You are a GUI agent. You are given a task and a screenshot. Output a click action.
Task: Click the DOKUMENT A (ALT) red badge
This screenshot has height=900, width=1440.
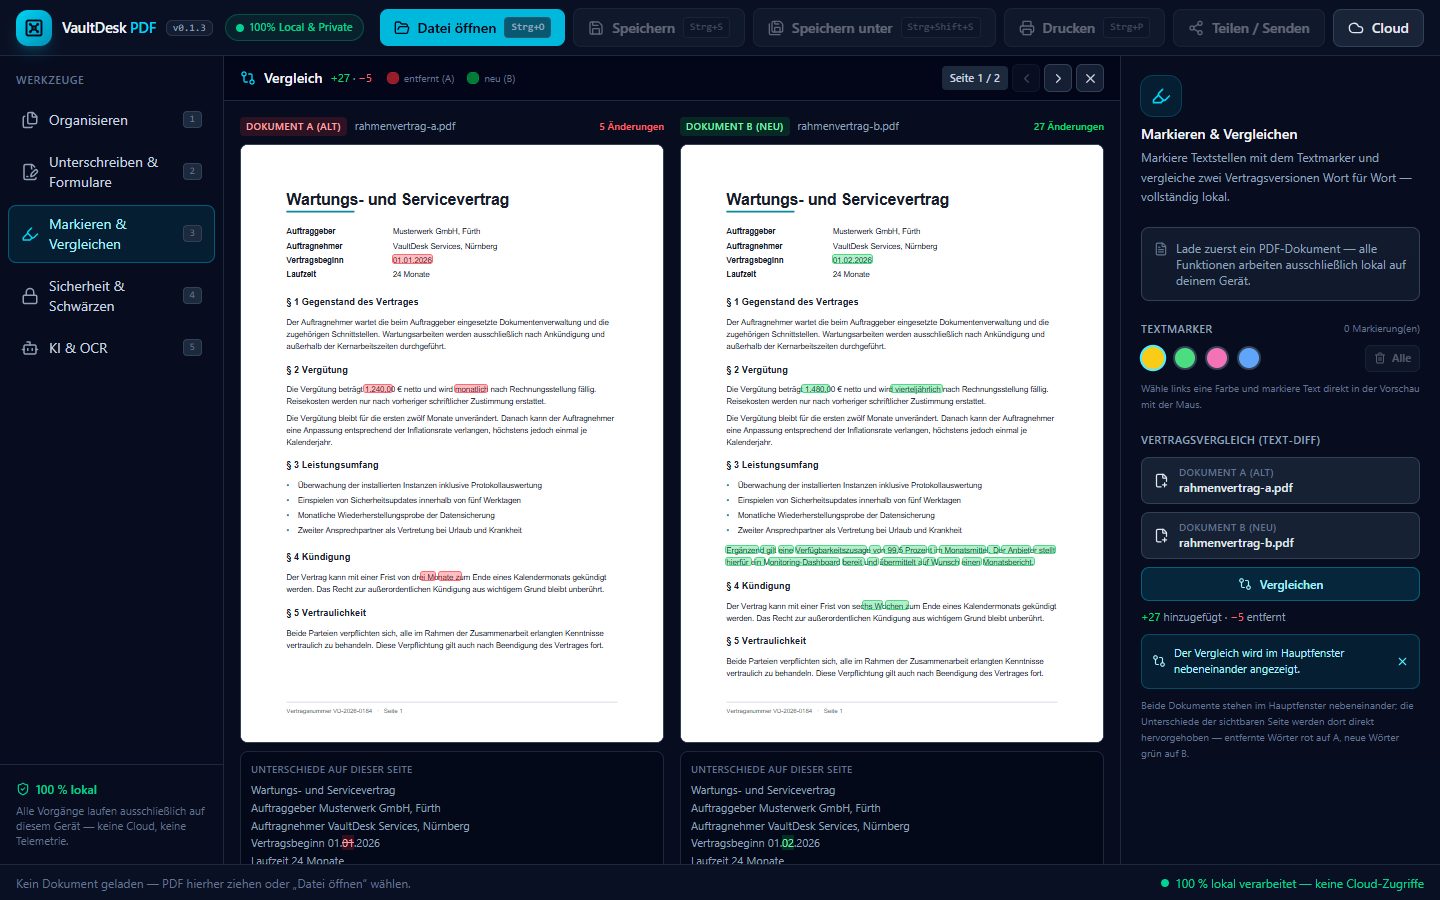[x=294, y=127]
